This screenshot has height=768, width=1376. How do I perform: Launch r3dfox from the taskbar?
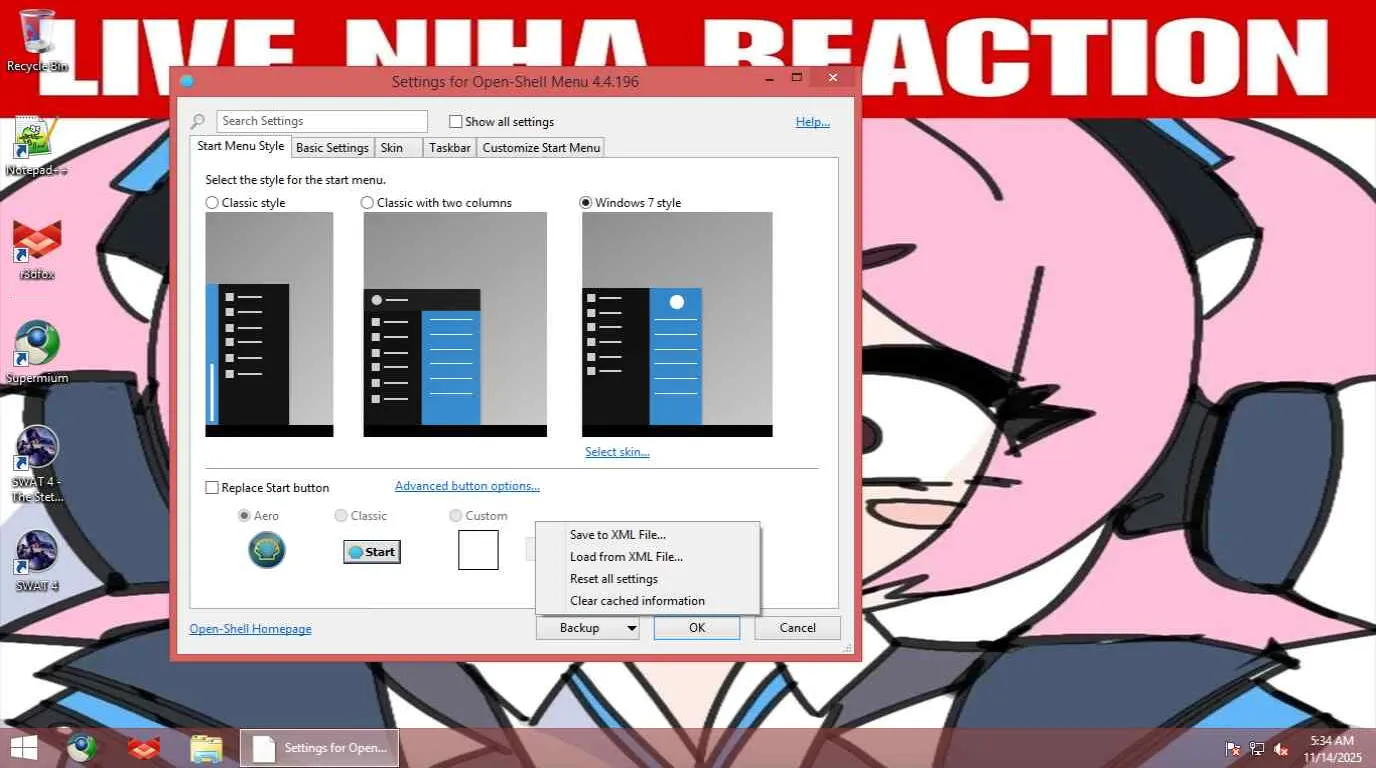point(144,747)
